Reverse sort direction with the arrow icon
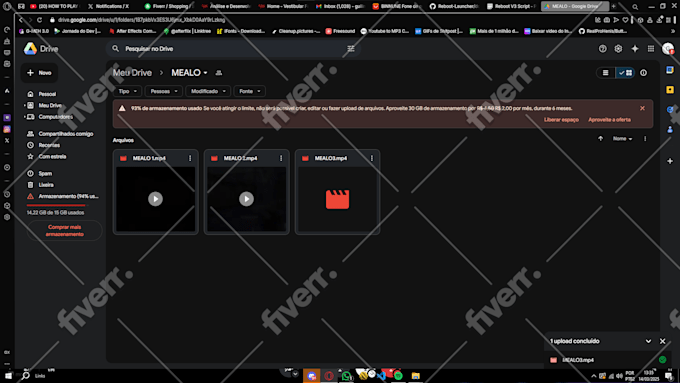Image resolution: width=680 pixels, height=383 pixels. (x=600, y=139)
